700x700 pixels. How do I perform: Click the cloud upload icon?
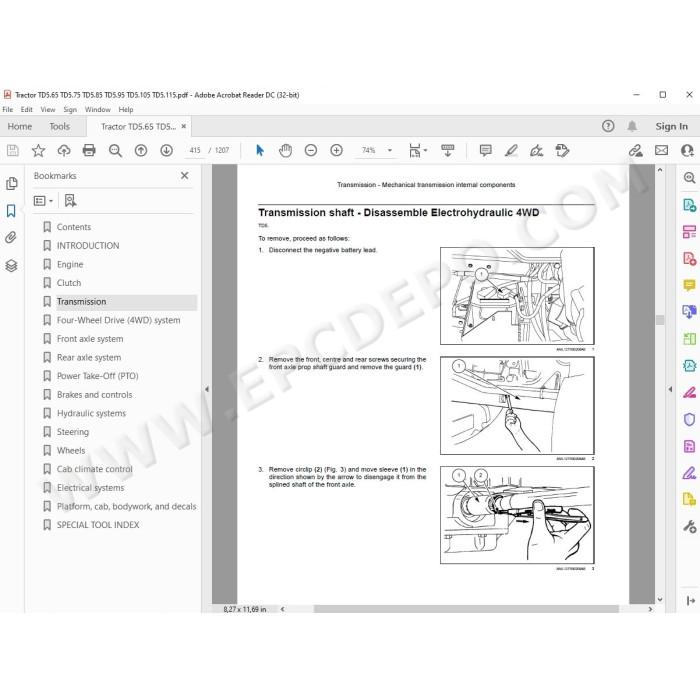coord(64,150)
